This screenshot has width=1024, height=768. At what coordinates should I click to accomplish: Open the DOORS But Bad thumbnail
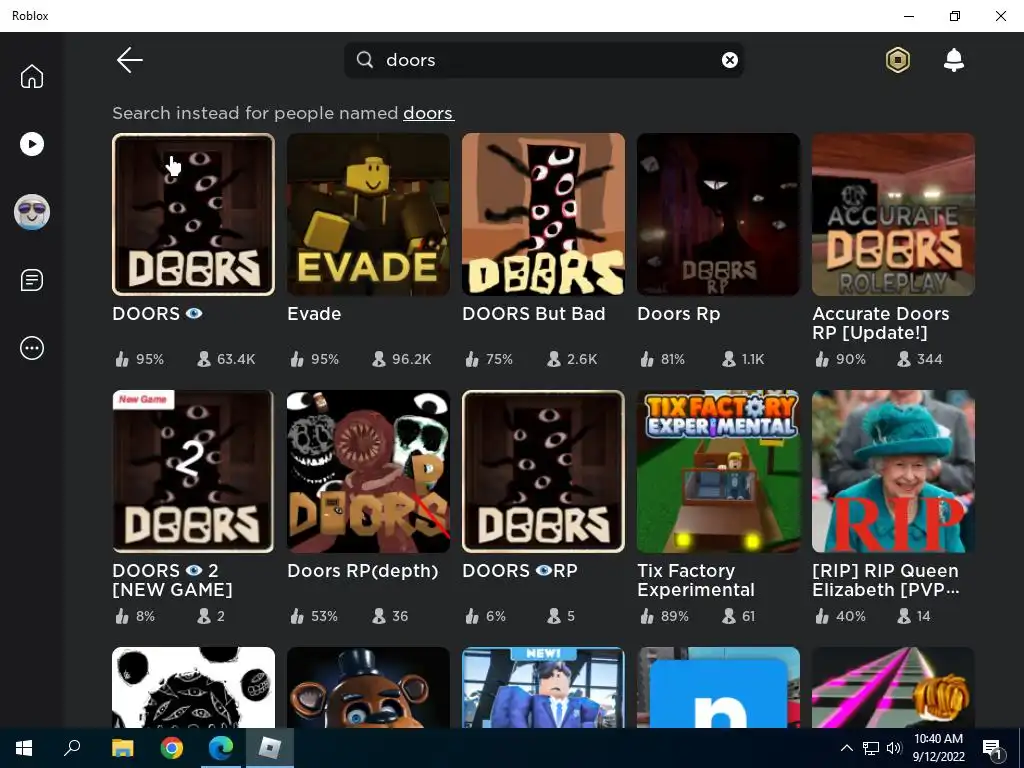pos(543,214)
